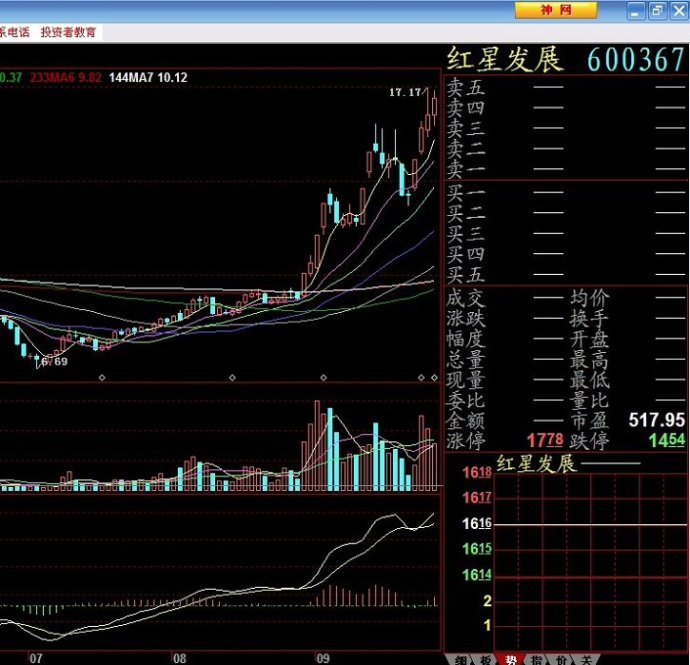Click the 233MA6 9.82 indicator label
This screenshot has width=690, height=665.
66,78
